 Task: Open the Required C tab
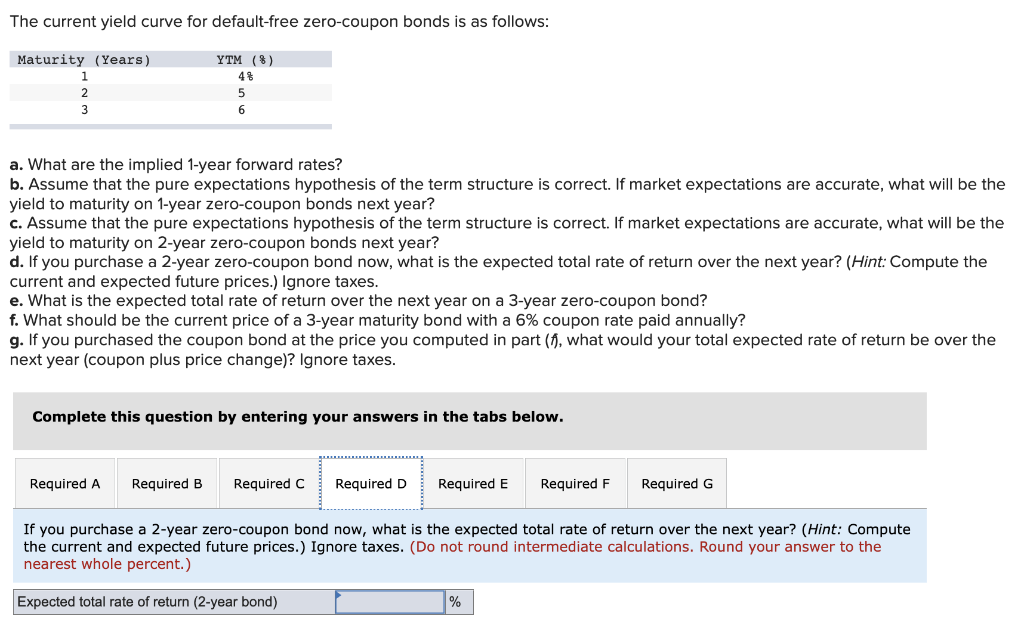click(x=269, y=483)
